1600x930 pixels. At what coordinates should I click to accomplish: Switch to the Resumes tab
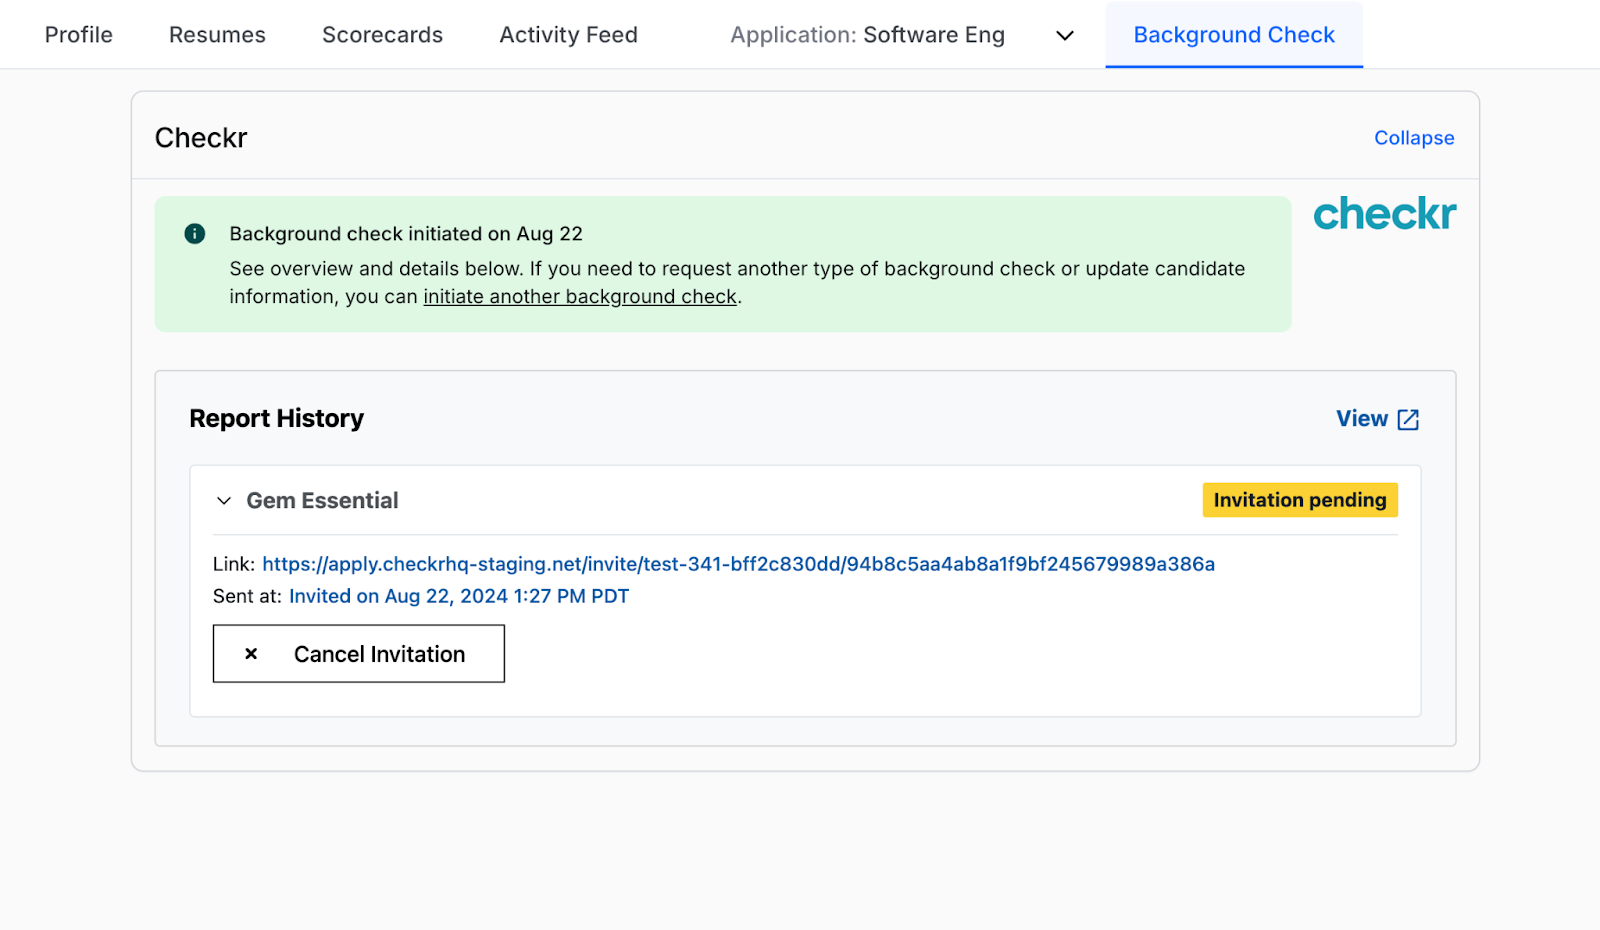(x=217, y=35)
